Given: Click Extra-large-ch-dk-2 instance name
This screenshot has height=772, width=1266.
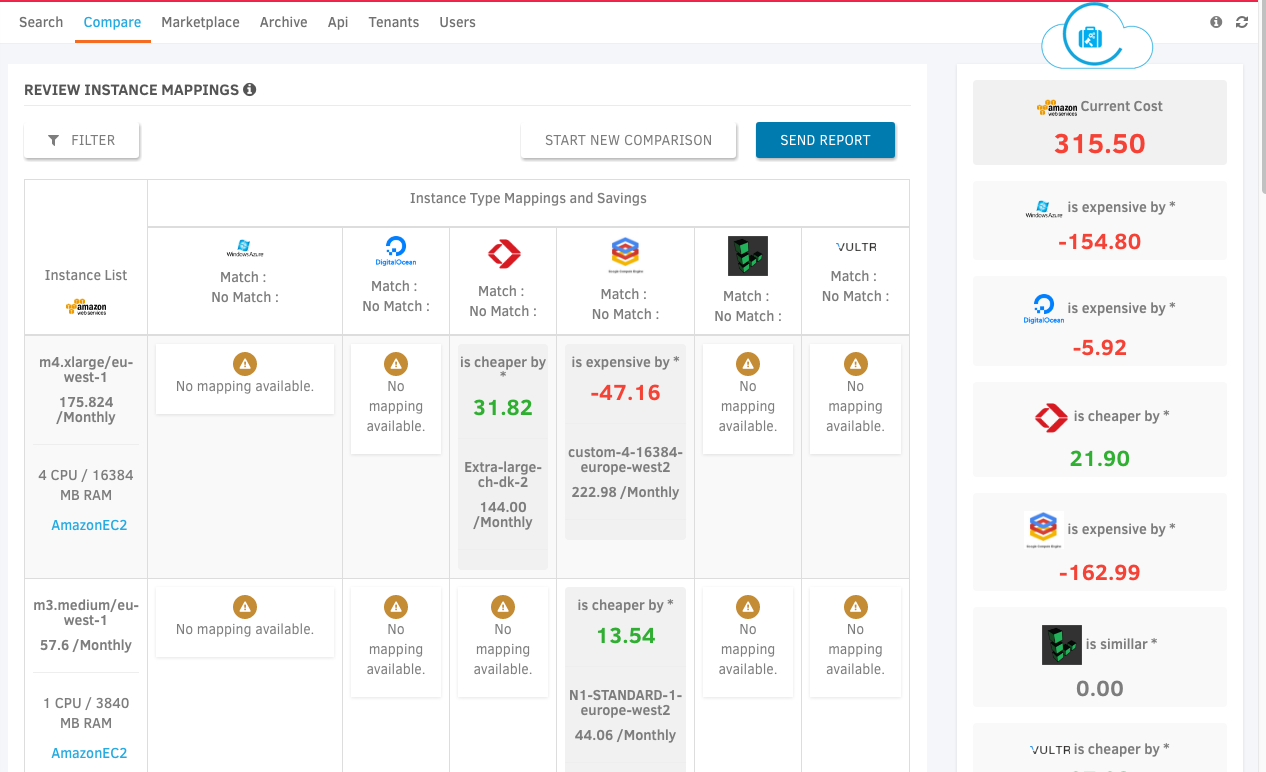Looking at the screenshot, I should (503, 475).
